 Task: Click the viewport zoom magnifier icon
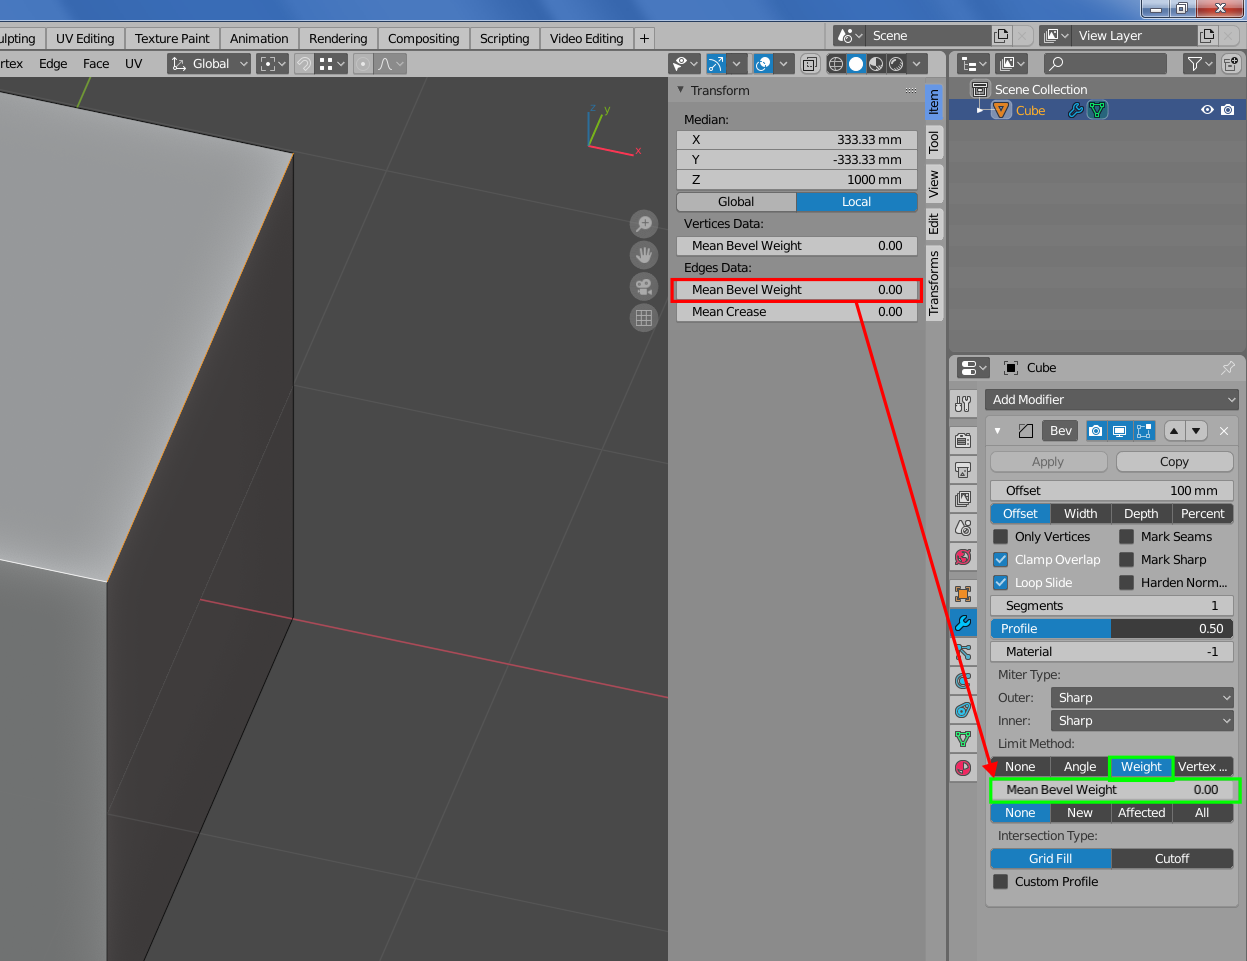pos(644,224)
